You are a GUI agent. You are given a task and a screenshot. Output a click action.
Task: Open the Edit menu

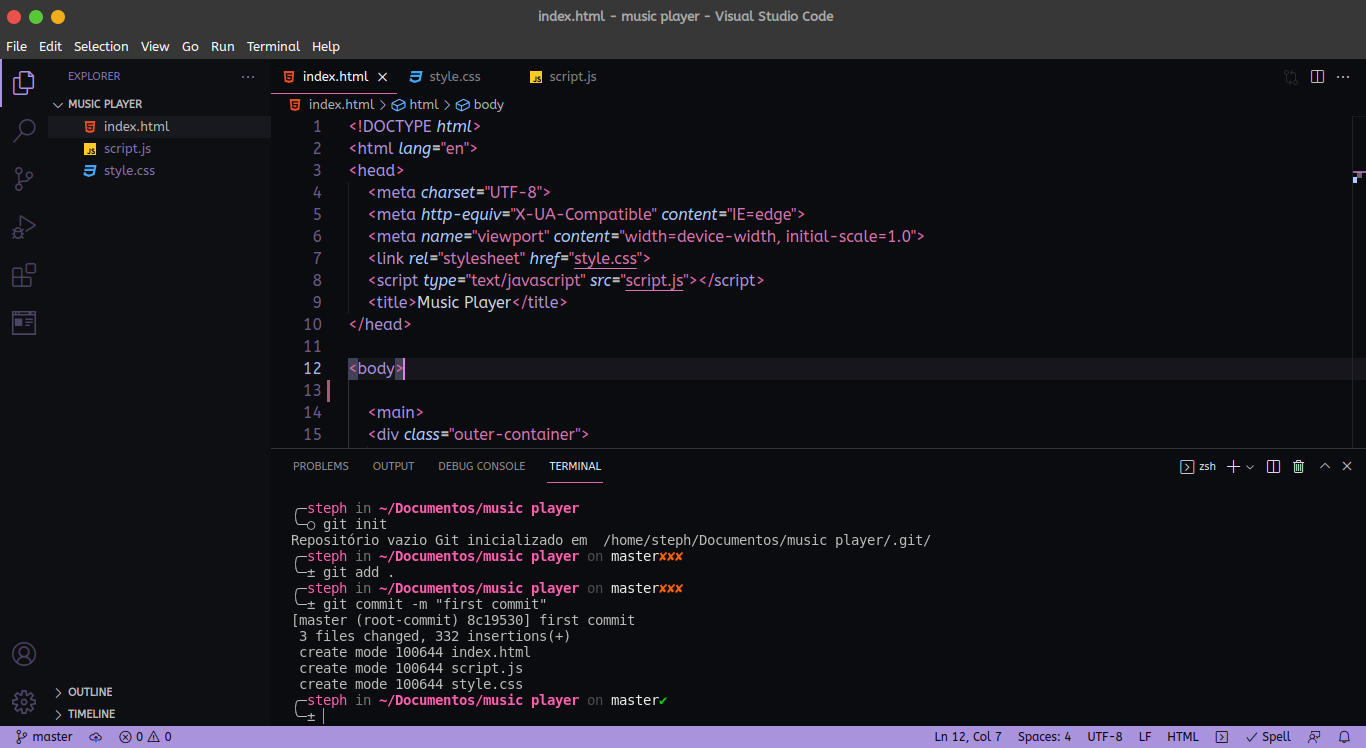click(x=50, y=46)
